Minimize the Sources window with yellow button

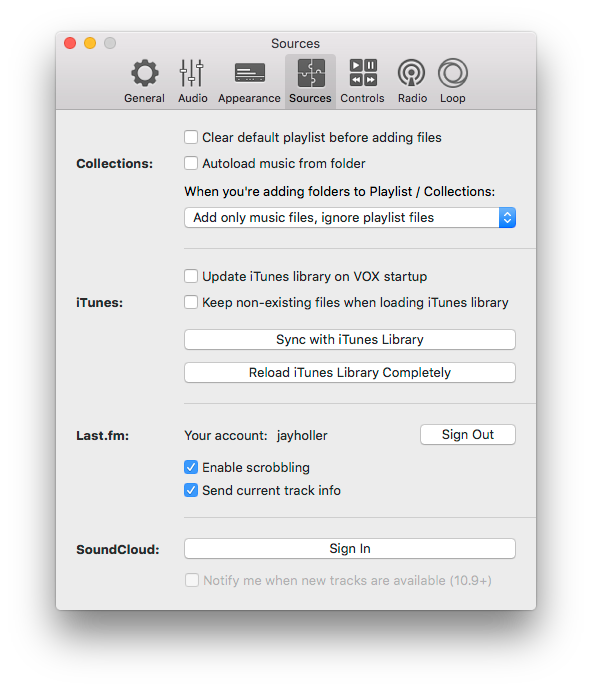(90, 43)
